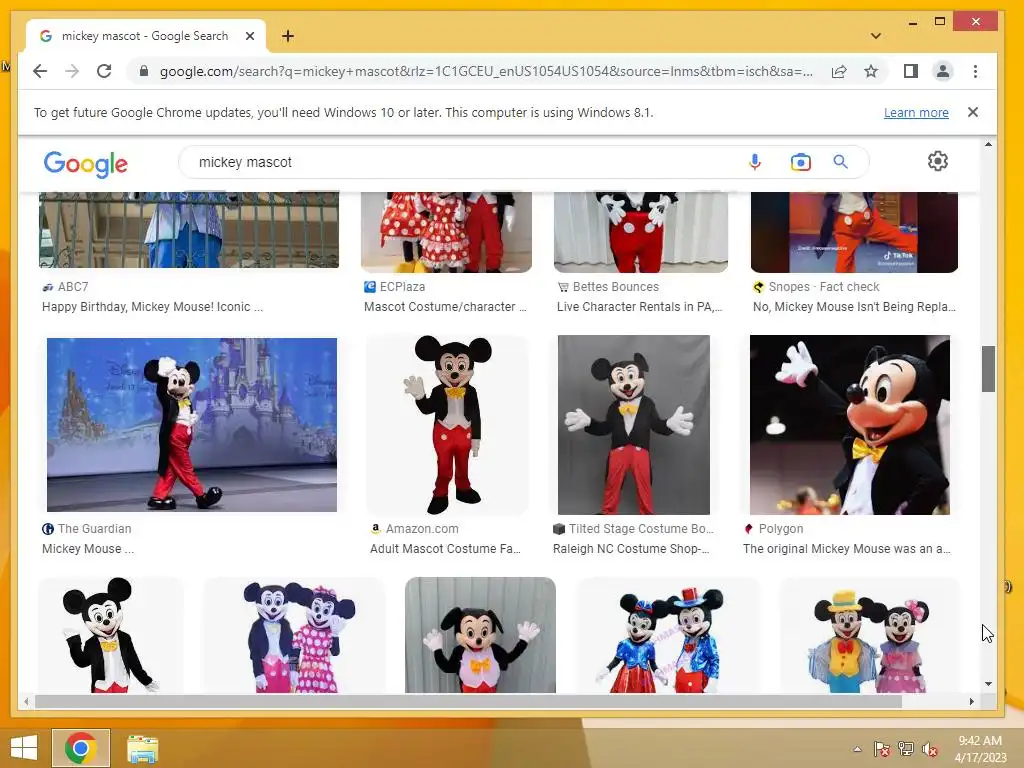Open the browser side panel
1024x768 pixels.
910,71
